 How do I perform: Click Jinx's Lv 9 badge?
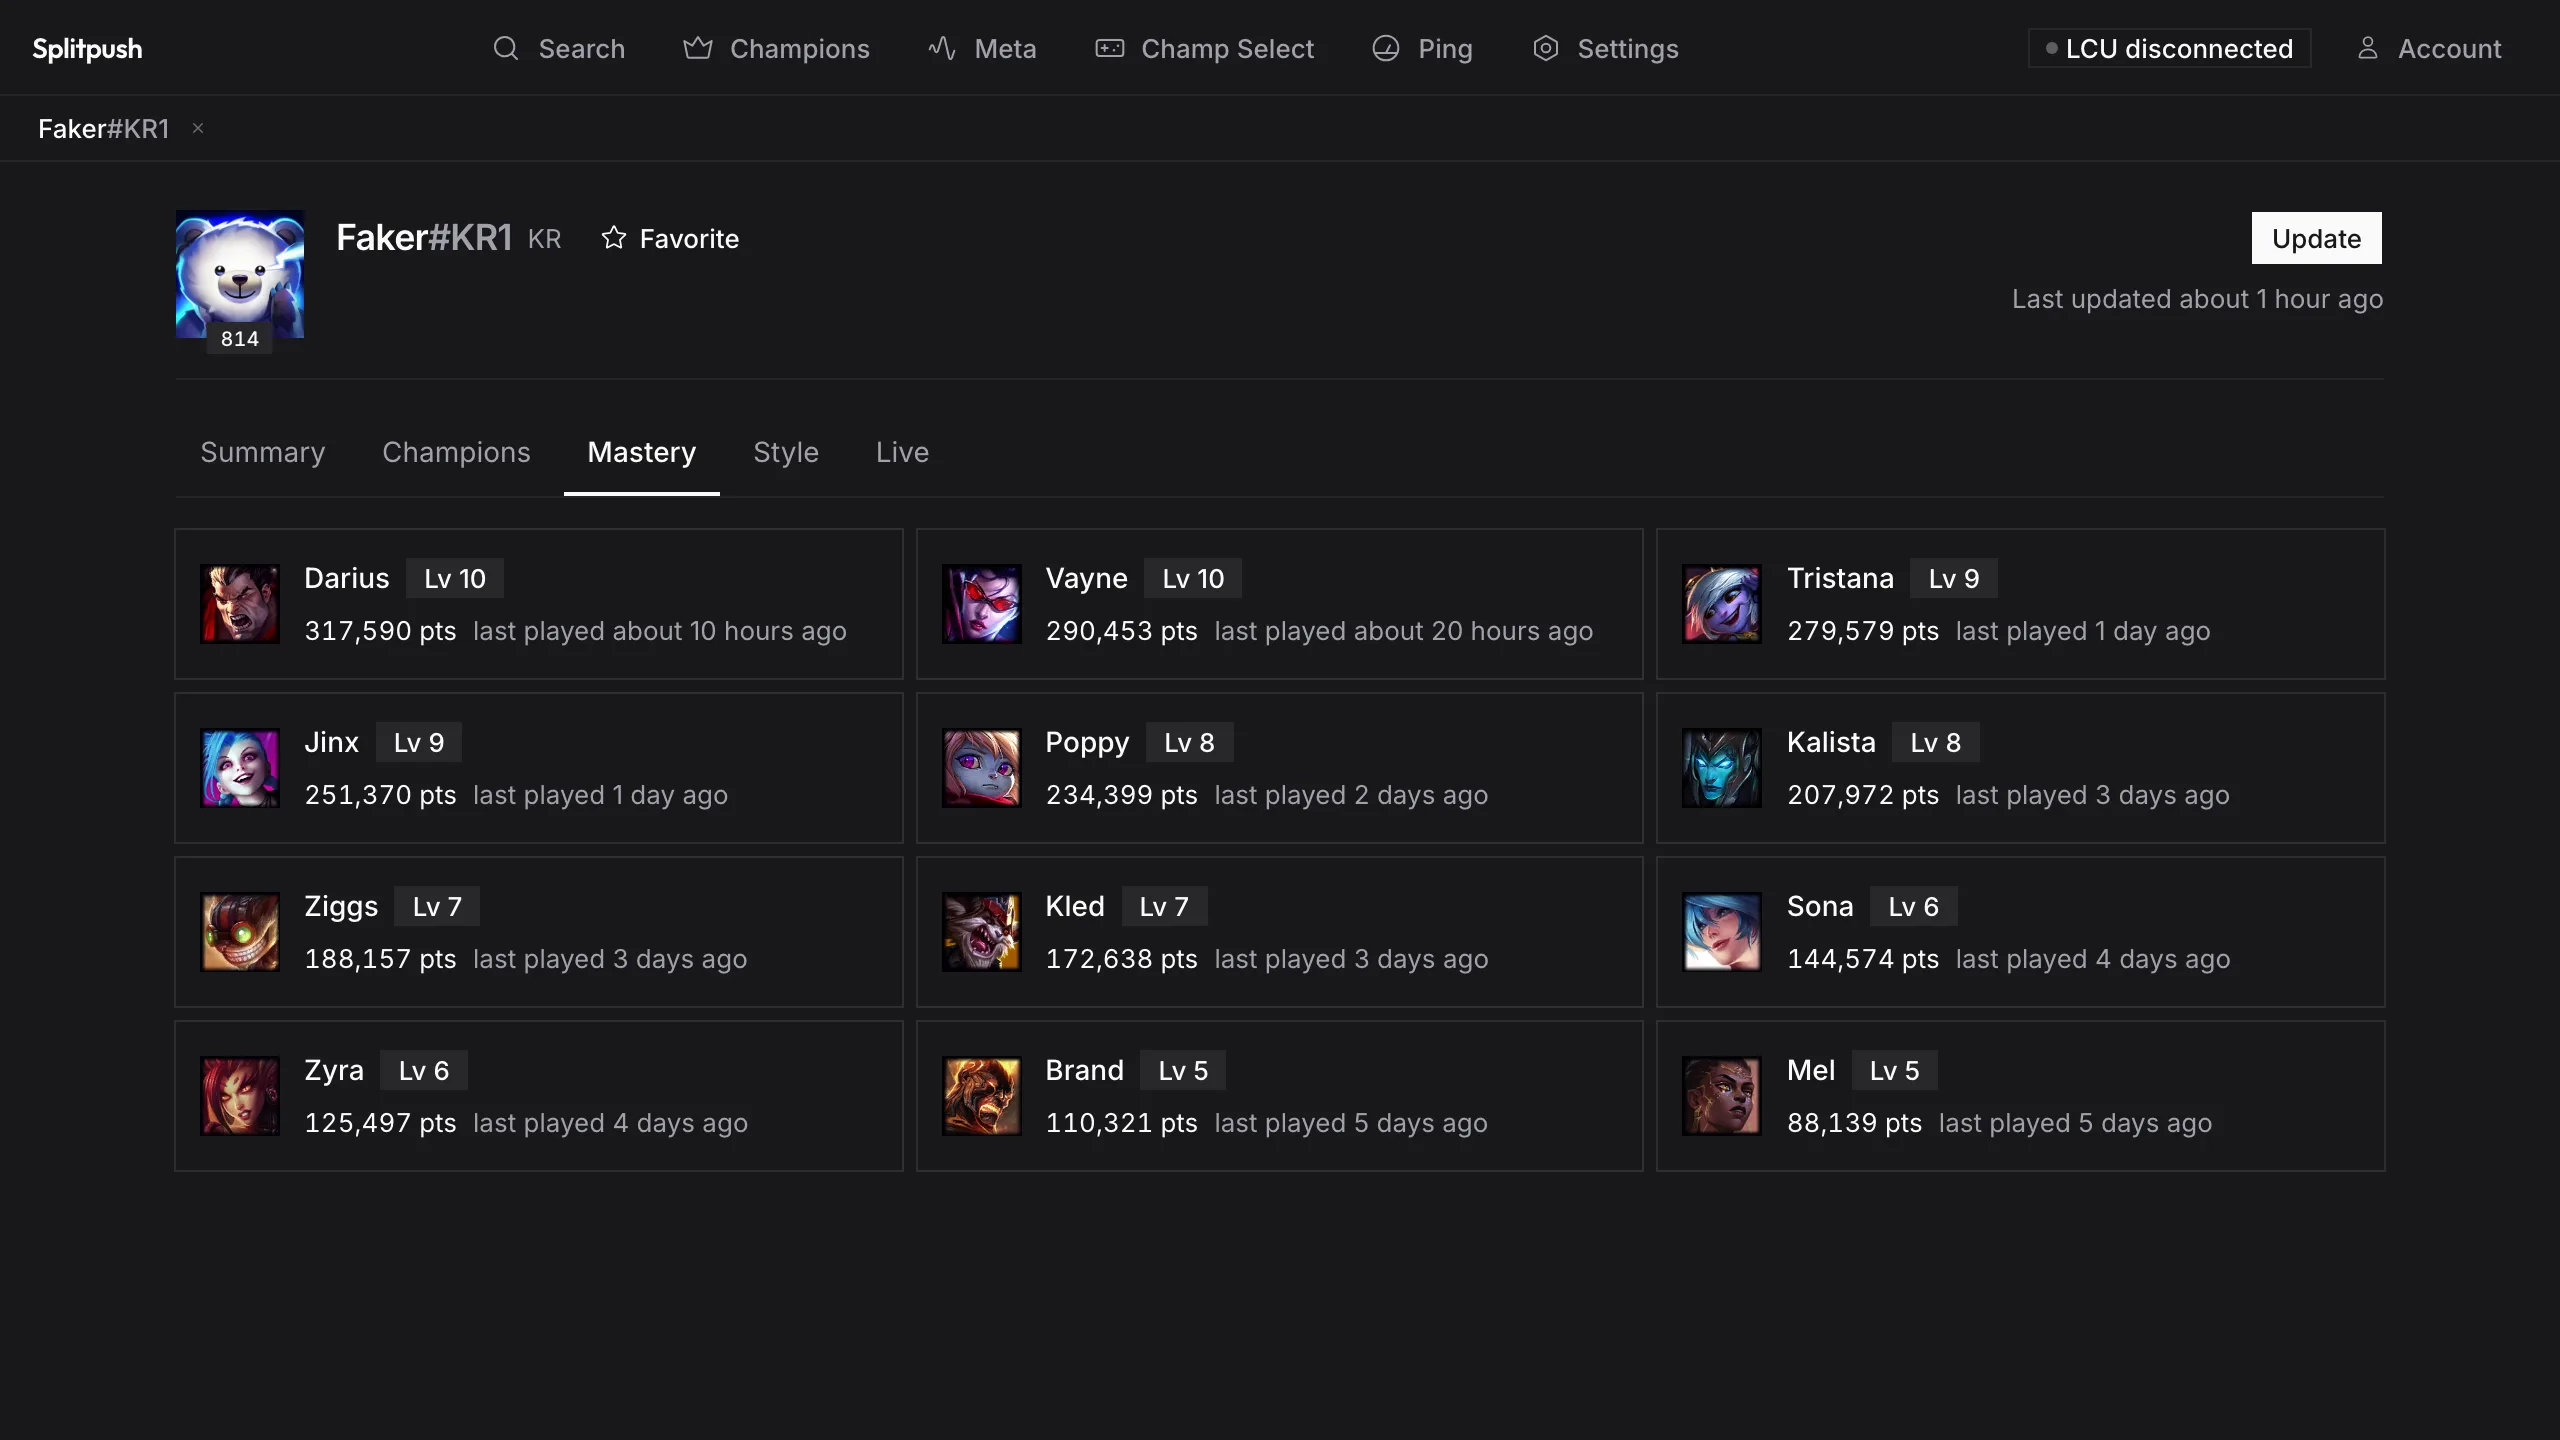(419, 742)
